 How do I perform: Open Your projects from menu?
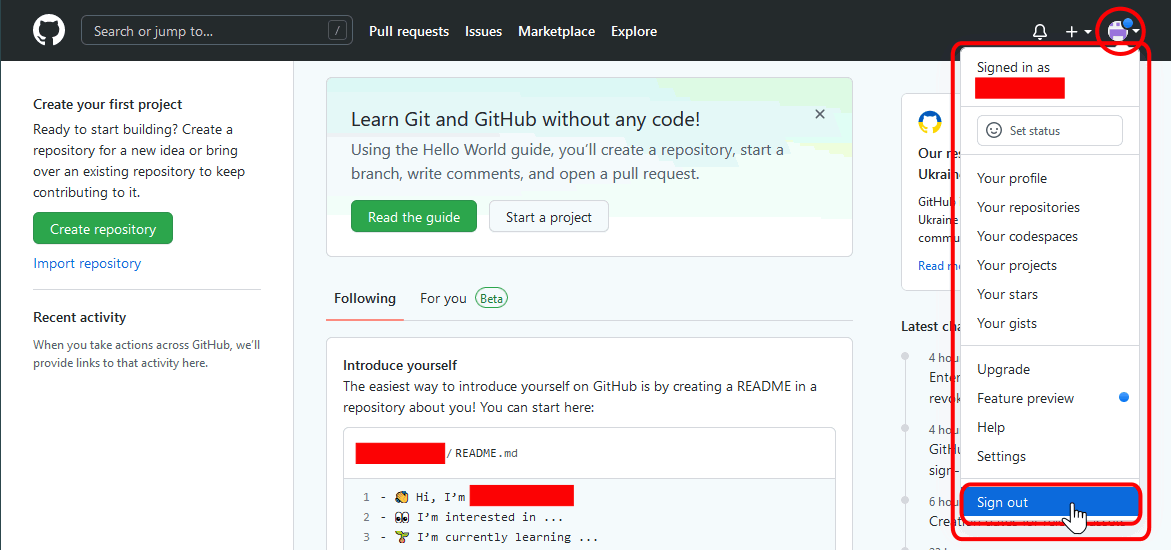click(x=1049, y=265)
